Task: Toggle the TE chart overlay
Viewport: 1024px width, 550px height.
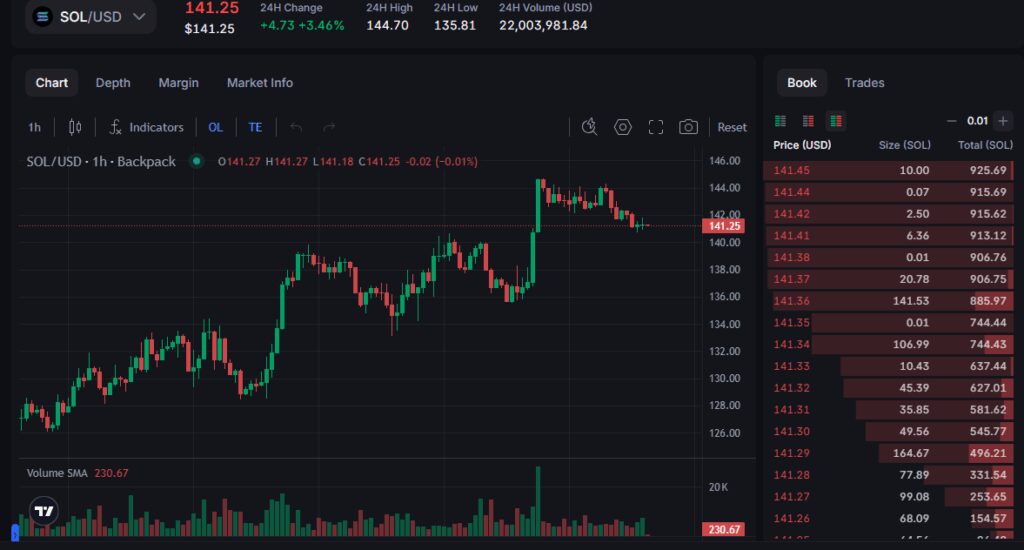Action: click(255, 127)
